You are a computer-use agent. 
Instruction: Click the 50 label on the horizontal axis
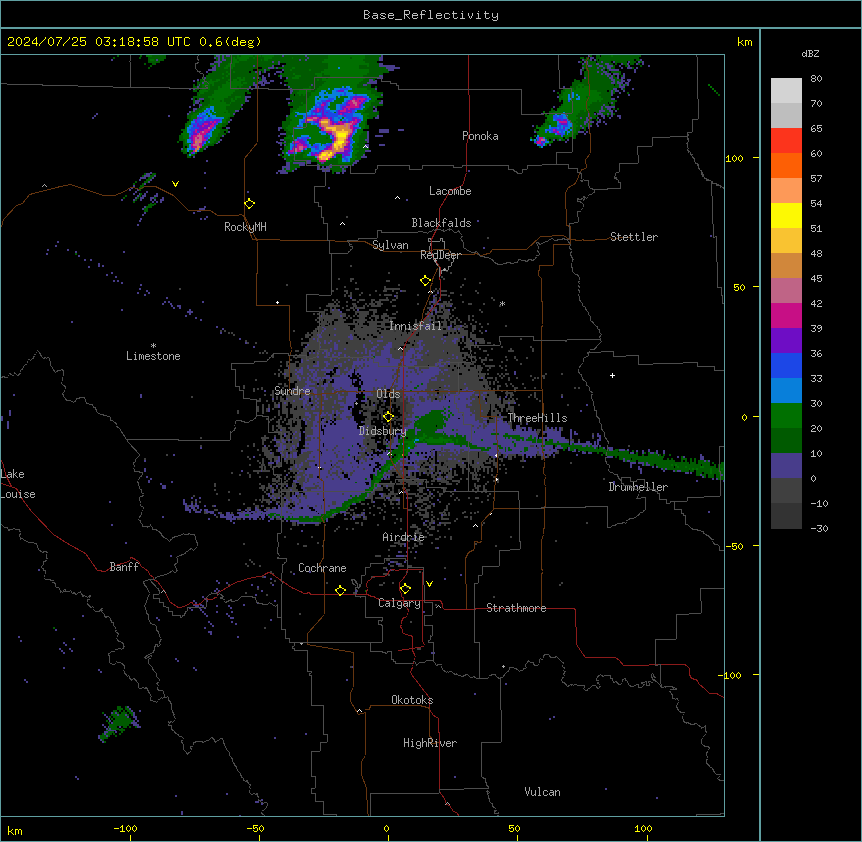point(514,828)
